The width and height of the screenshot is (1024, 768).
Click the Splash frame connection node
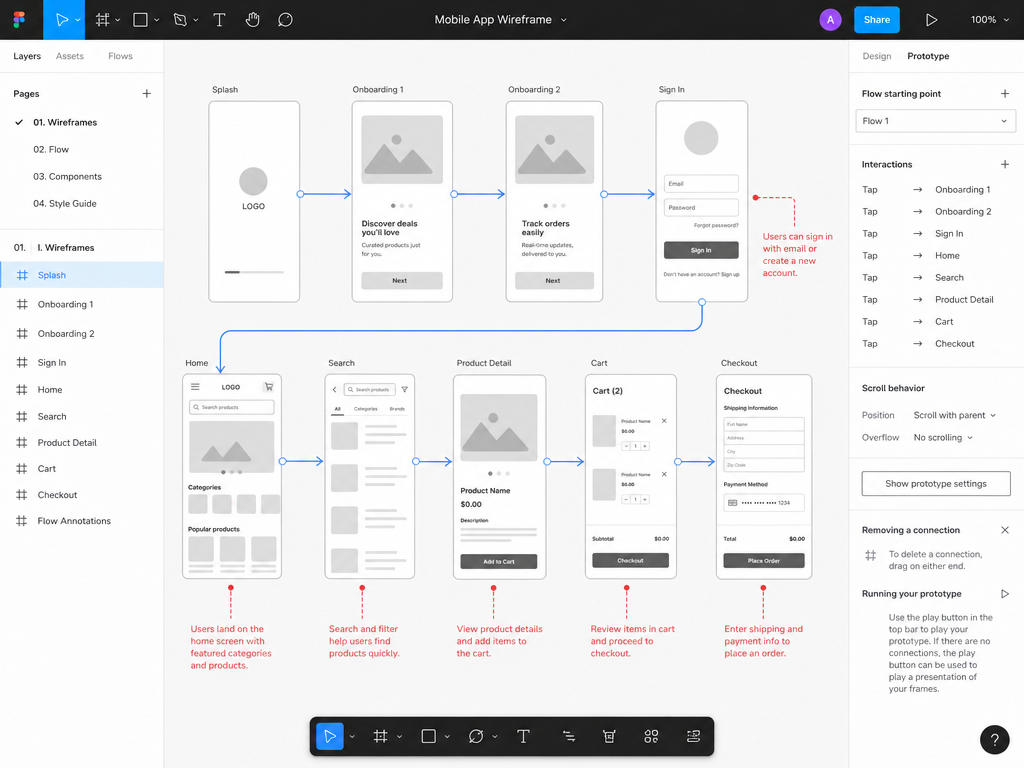(x=300, y=194)
